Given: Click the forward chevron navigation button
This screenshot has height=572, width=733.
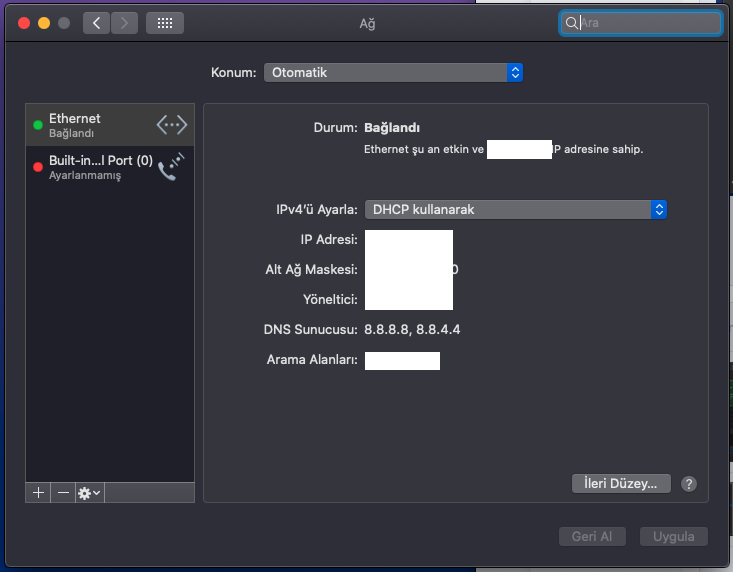Looking at the screenshot, I should tap(125, 22).
